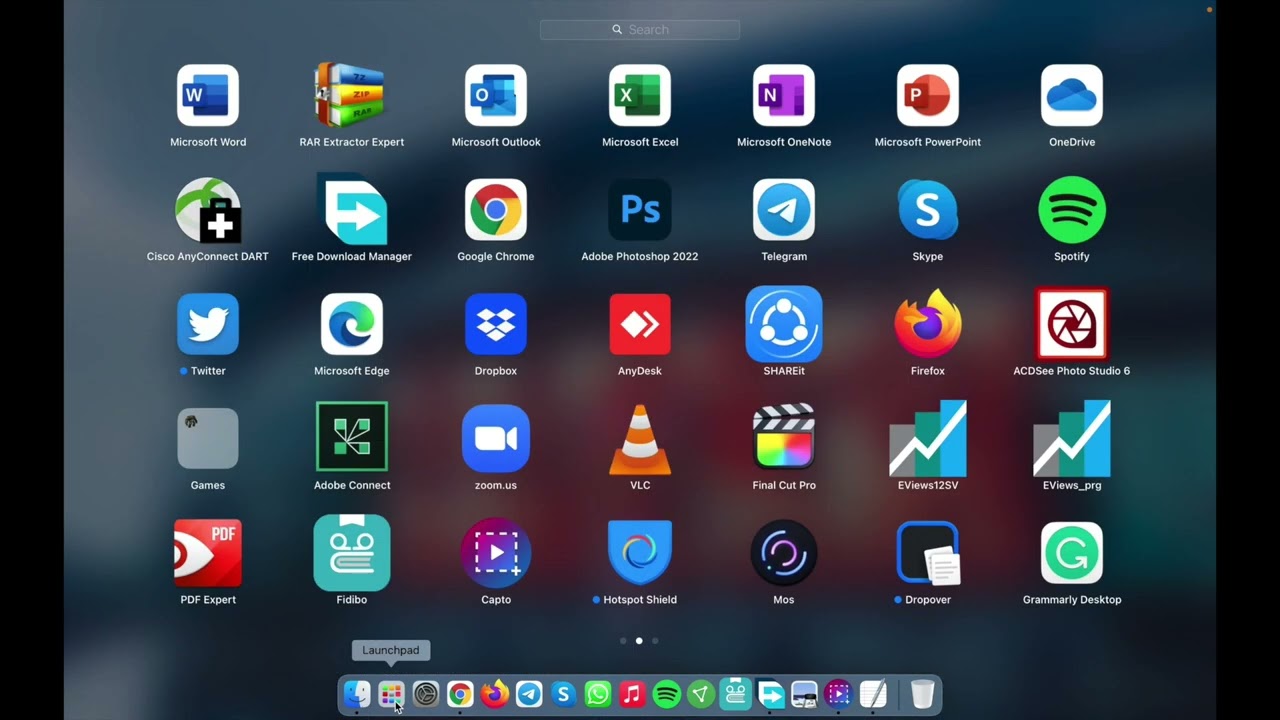The height and width of the screenshot is (720, 1280).
Task: Click Free Download Manager Dock icon
Action: 770,694
